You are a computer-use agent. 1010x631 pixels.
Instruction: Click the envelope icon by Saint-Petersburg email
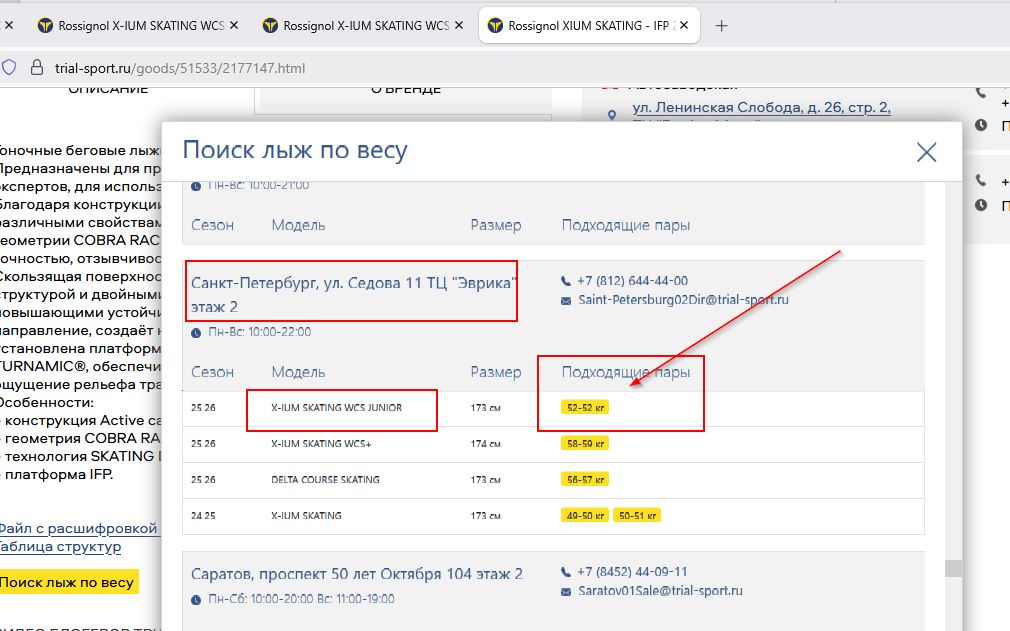pyautogui.click(x=566, y=300)
